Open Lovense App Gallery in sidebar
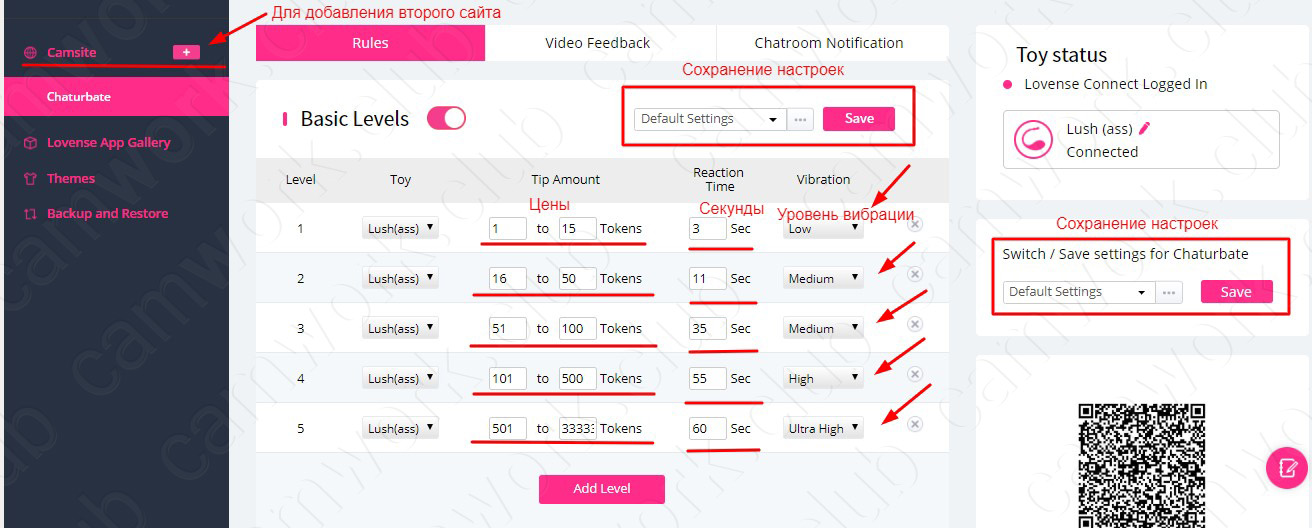 pyautogui.click(x=108, y=143)
